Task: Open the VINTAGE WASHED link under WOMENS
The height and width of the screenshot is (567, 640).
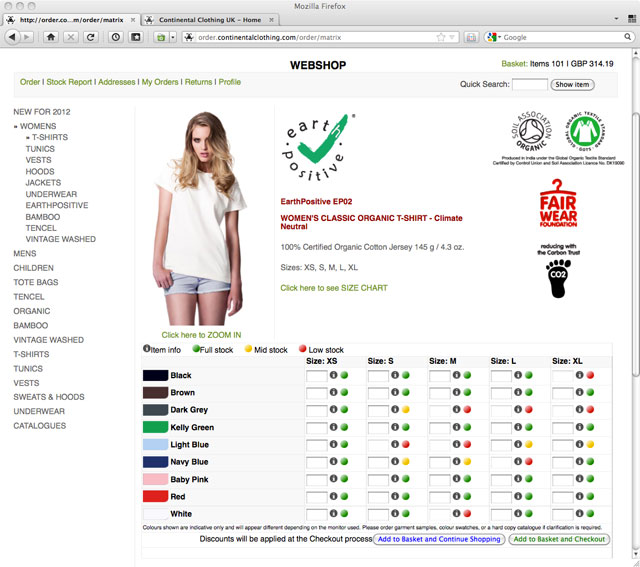Action: point(60,239)
